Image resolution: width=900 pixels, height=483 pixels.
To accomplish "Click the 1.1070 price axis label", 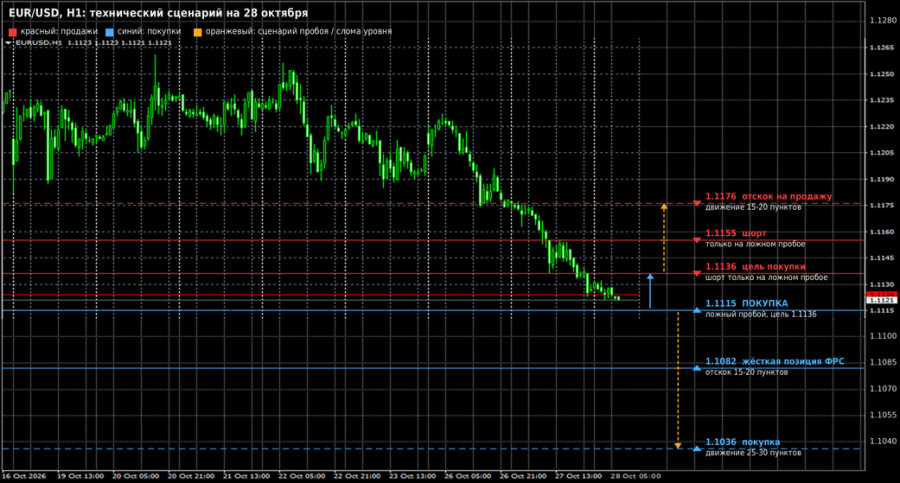I will [x=883, y=389].
